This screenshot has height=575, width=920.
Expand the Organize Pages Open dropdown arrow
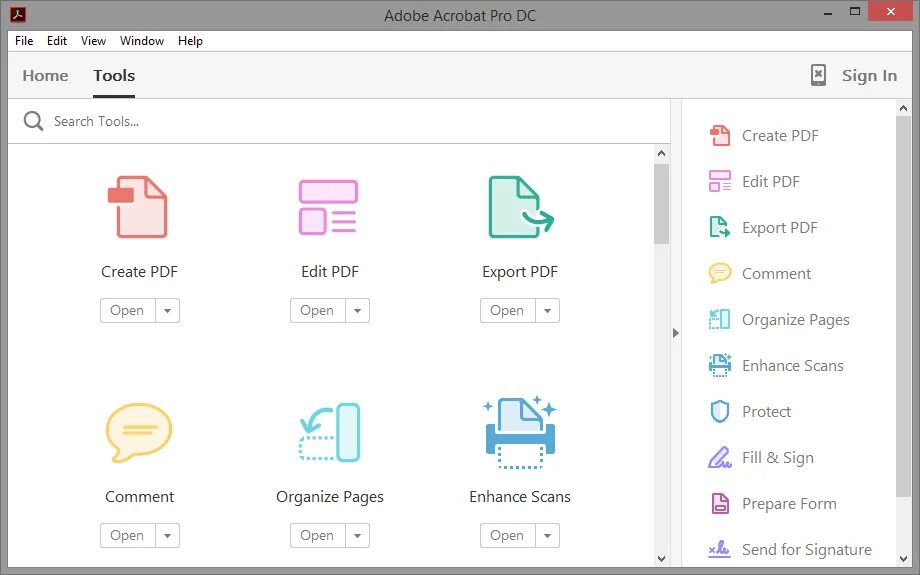pos(358,536)
